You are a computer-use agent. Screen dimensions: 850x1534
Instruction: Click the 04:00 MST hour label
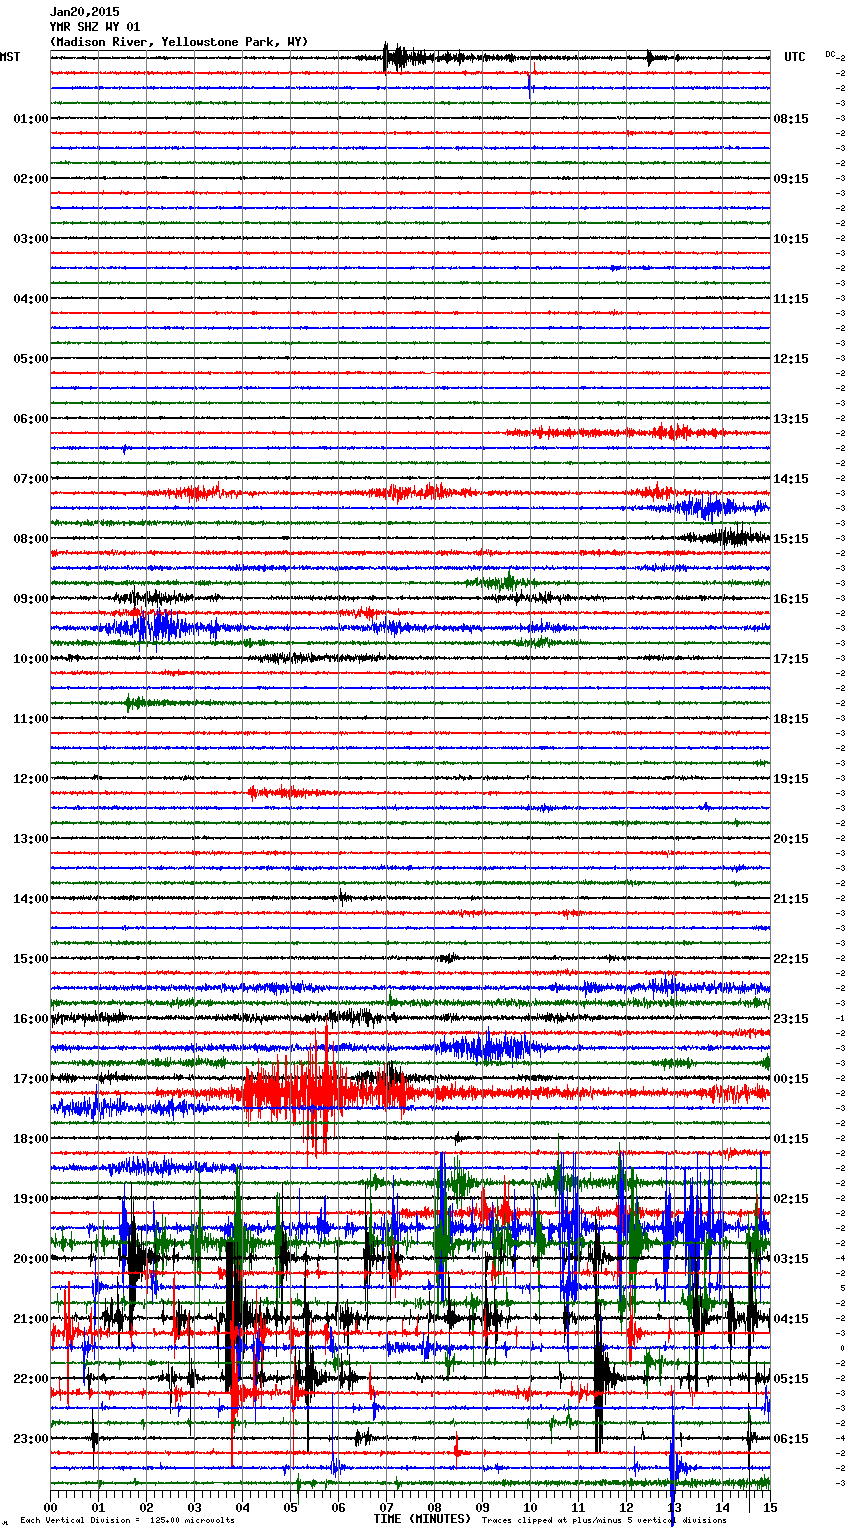pyautogui.click(x=31, y=299)
